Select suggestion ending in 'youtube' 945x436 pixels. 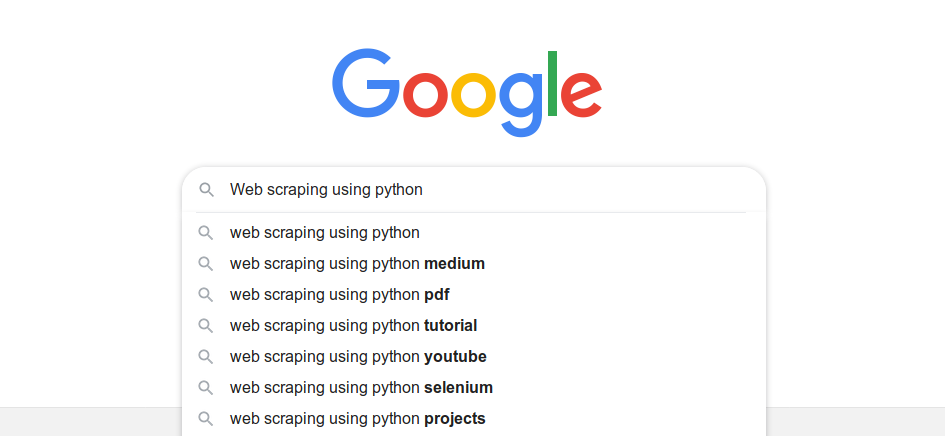pos(474,356)
